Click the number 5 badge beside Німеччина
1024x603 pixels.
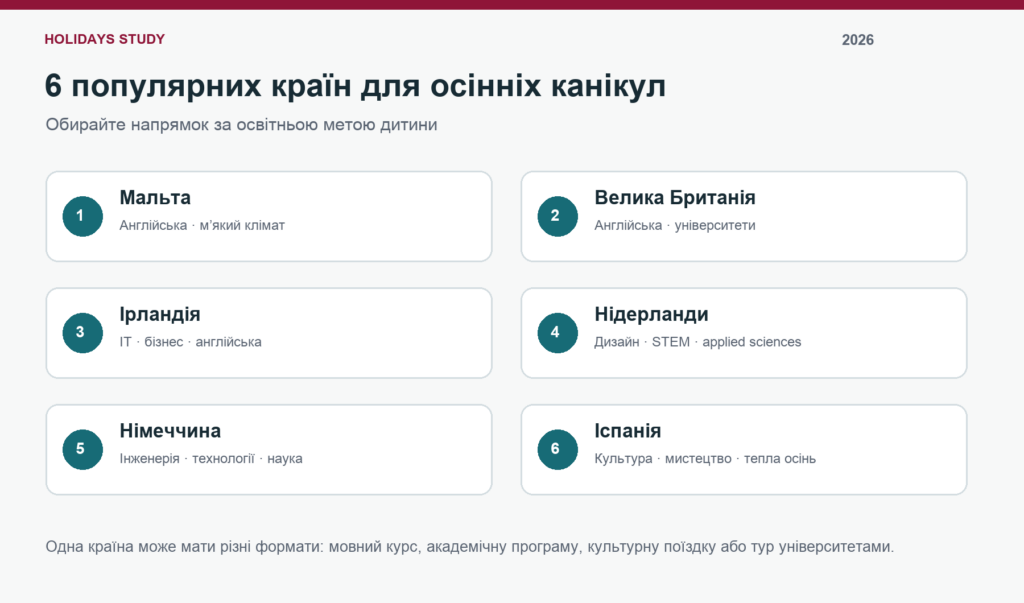tap(82, 449)
